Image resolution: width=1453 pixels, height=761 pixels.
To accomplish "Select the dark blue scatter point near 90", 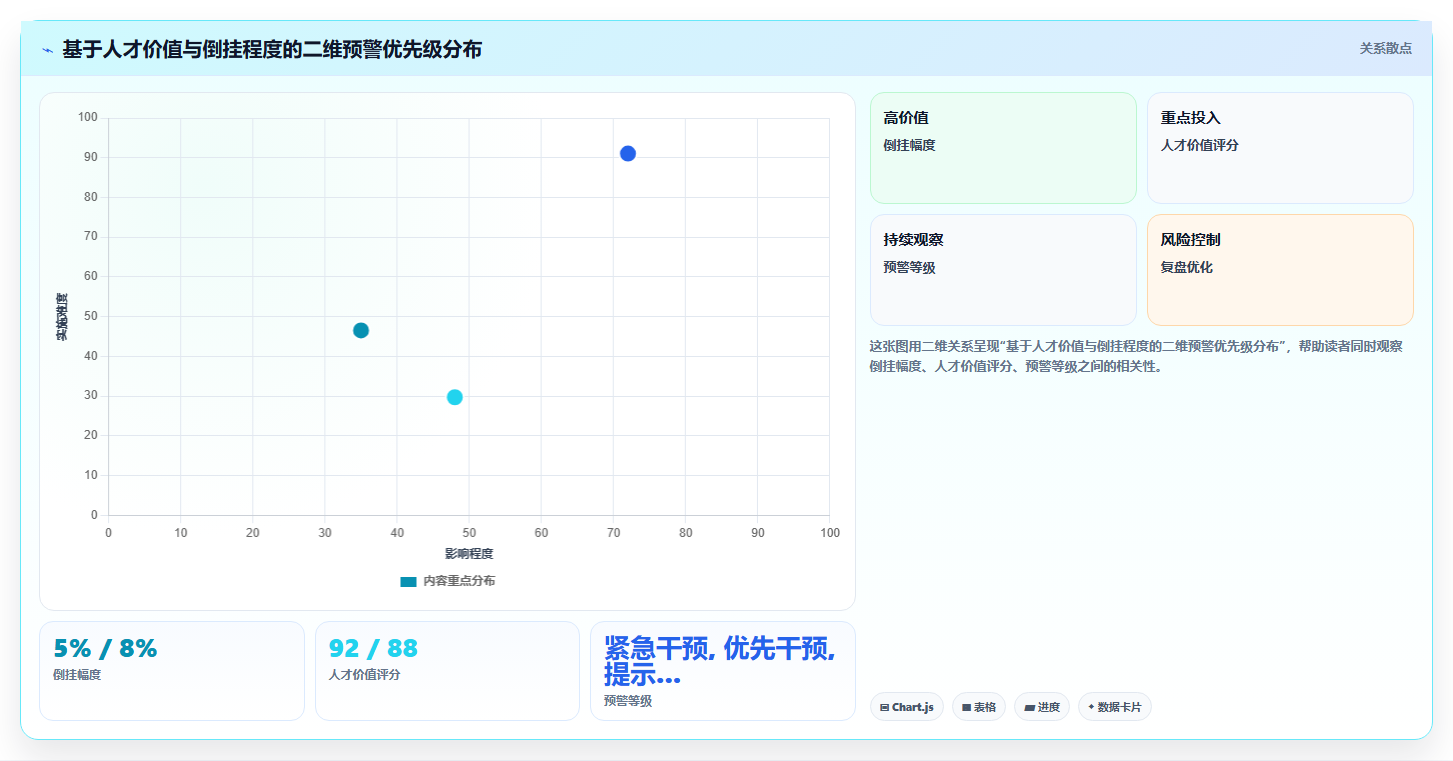I will (628, 153).
